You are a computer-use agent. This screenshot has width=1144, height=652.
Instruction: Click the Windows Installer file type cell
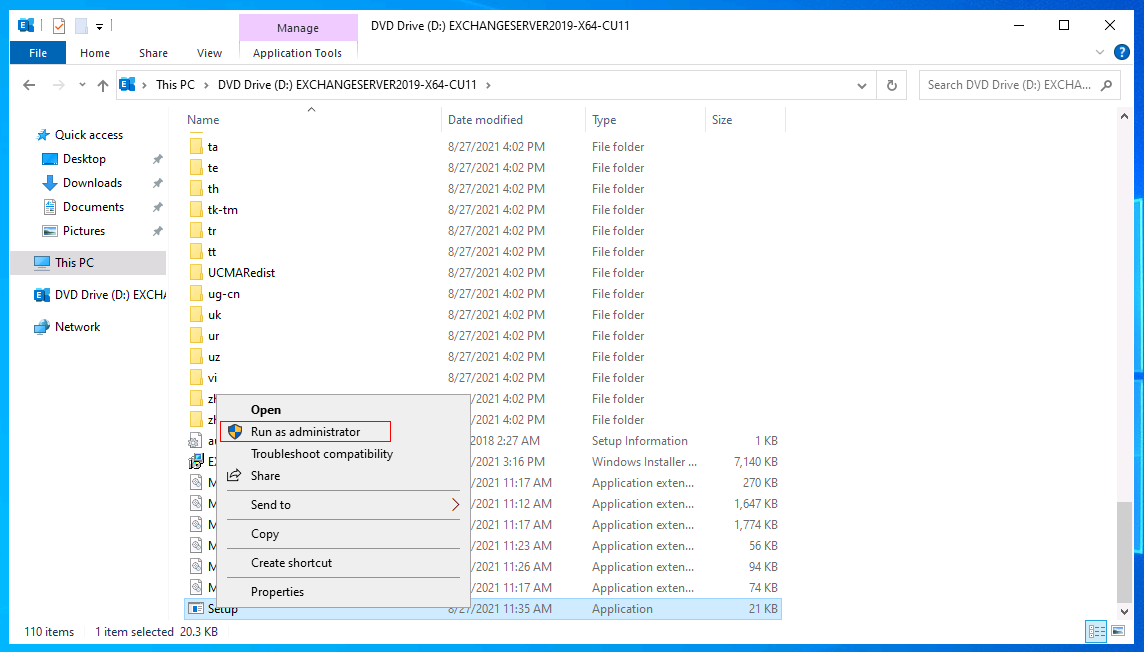coord(644,462)
